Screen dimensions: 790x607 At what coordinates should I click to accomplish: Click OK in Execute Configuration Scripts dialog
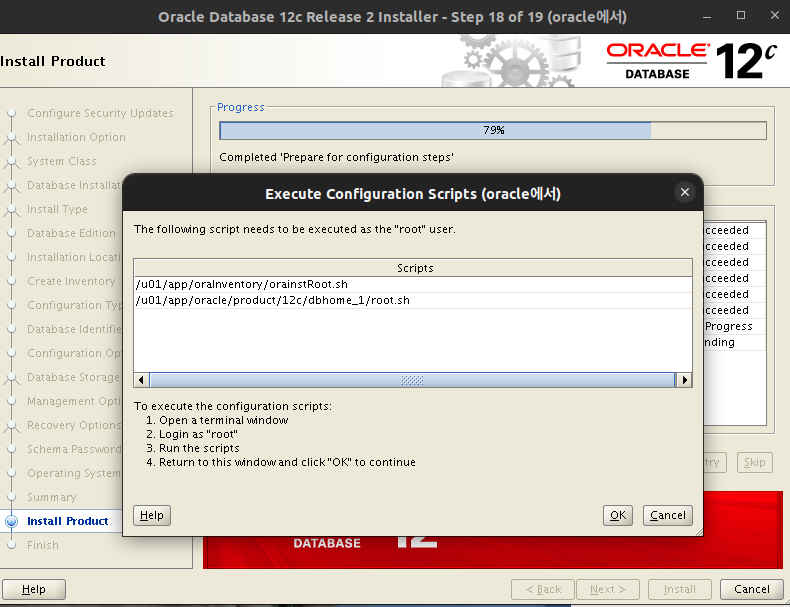[618, 515]
